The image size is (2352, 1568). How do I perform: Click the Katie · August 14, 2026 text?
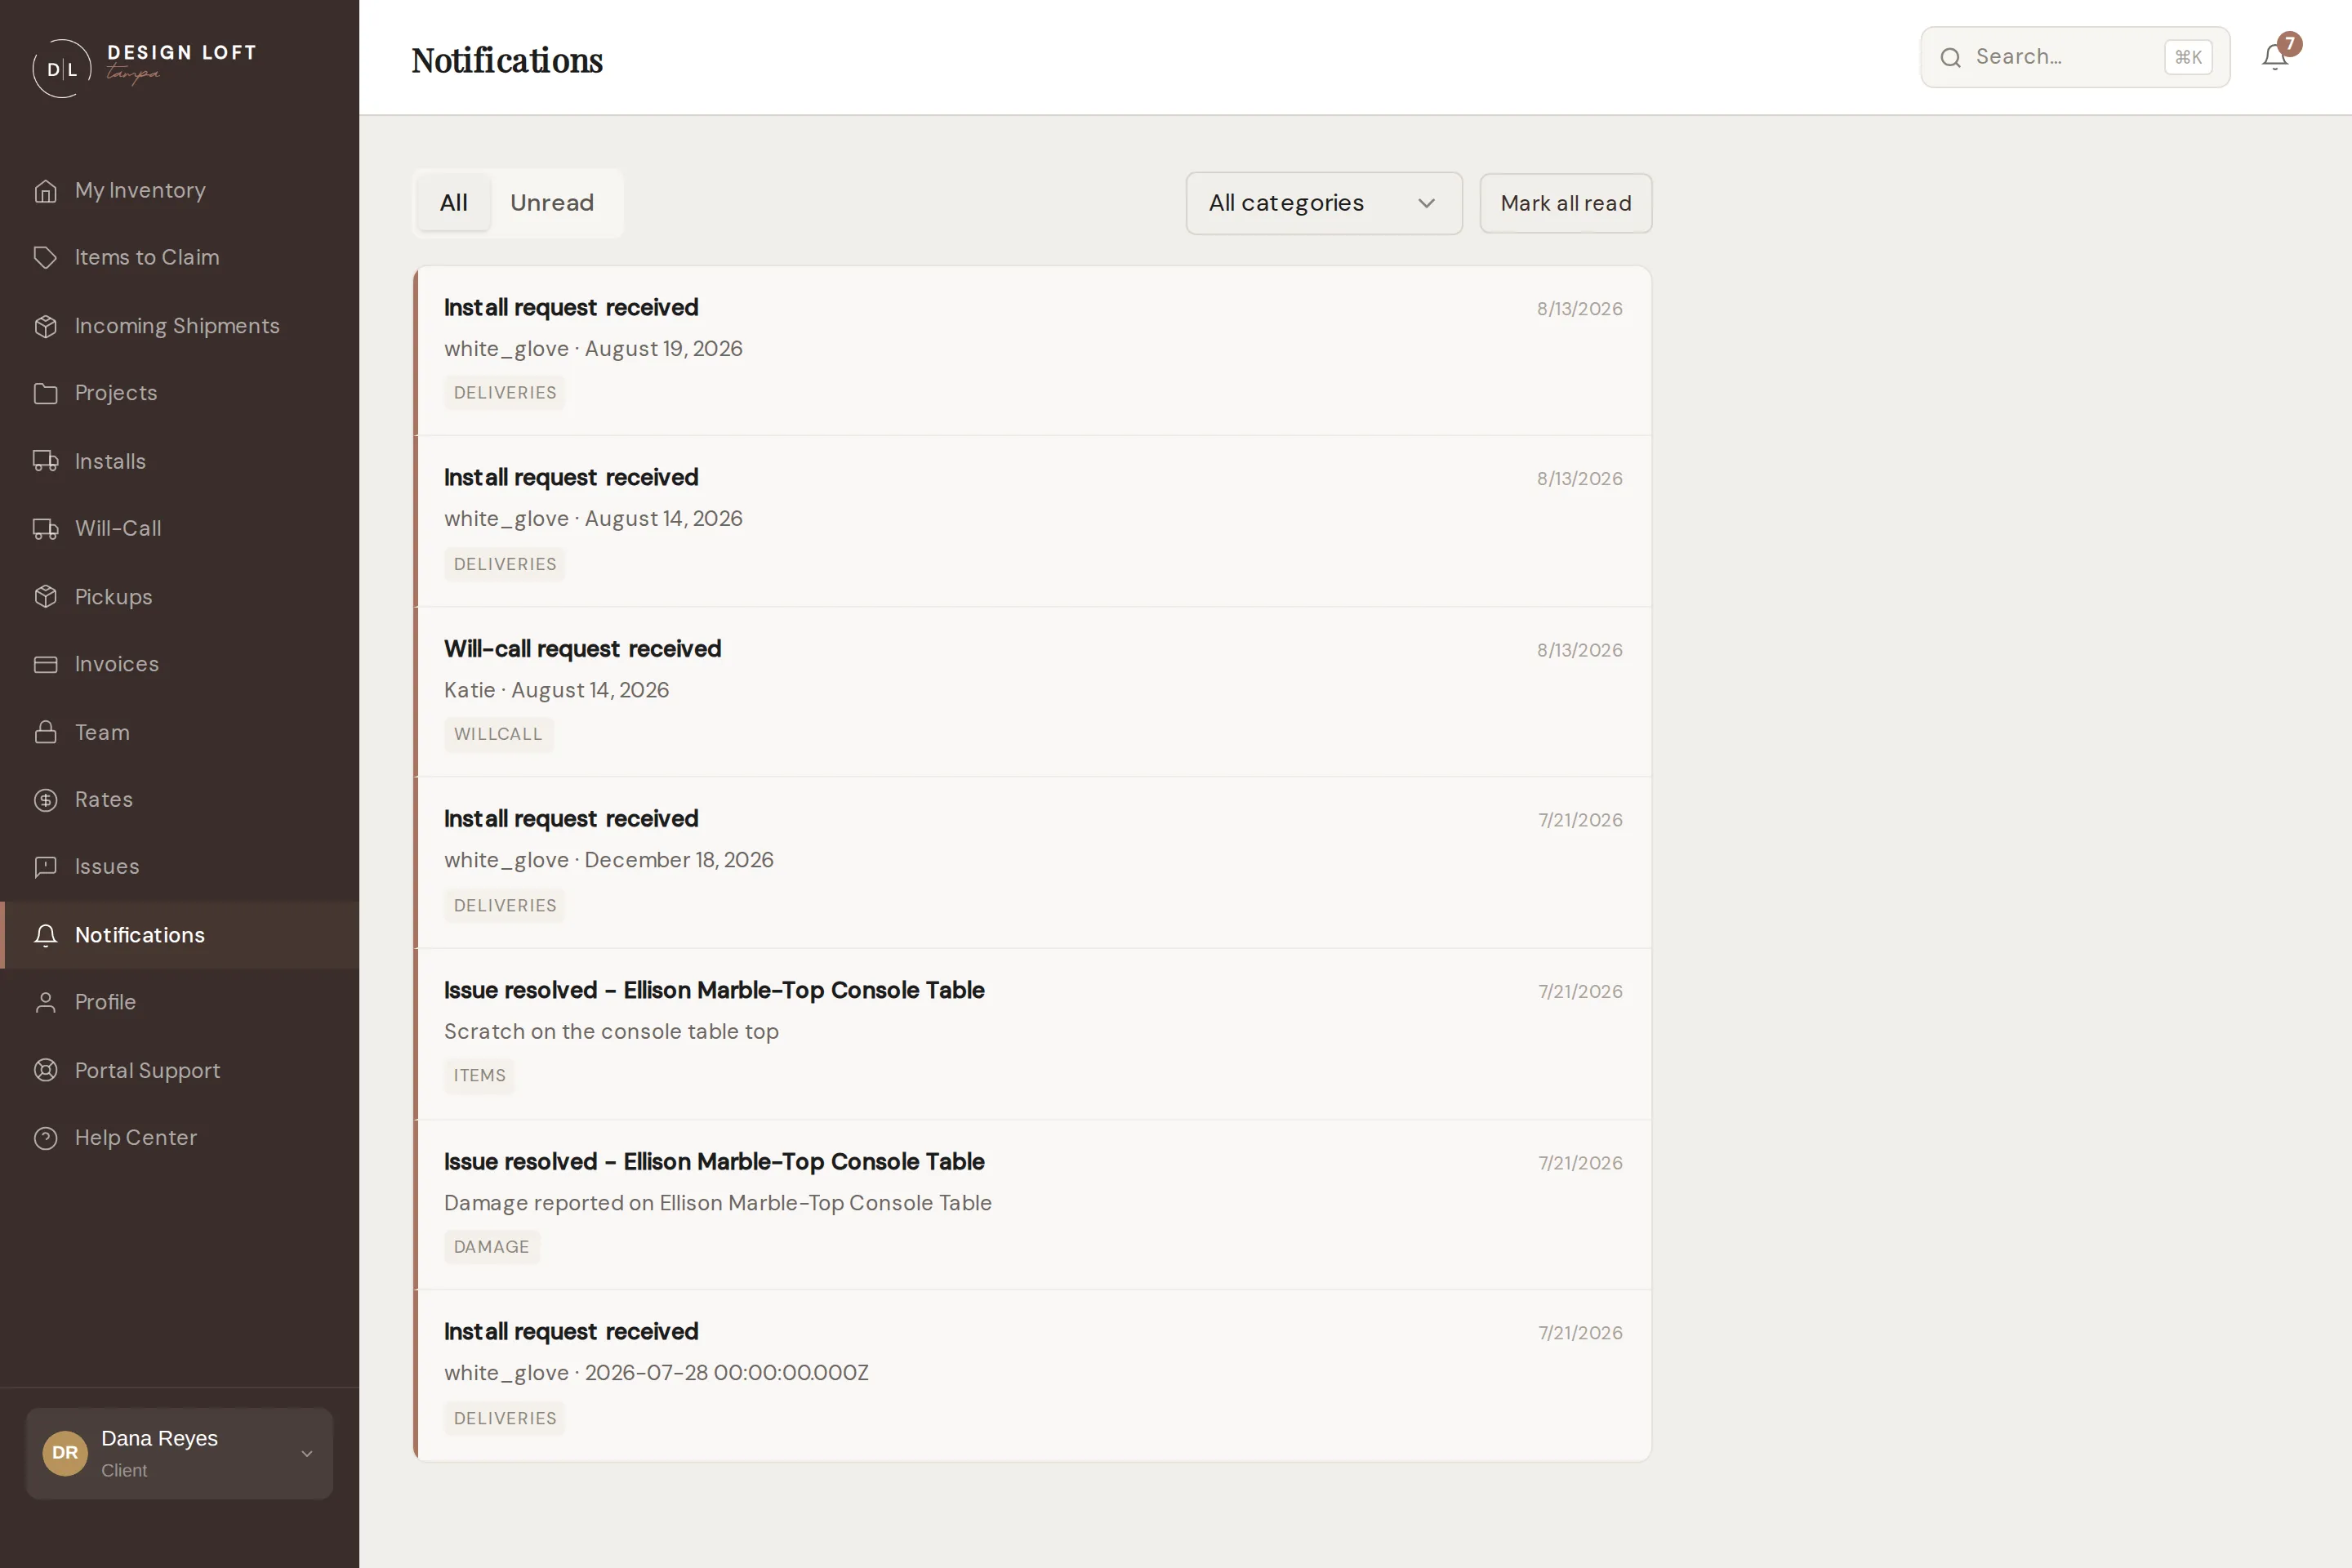pos(556,690)
